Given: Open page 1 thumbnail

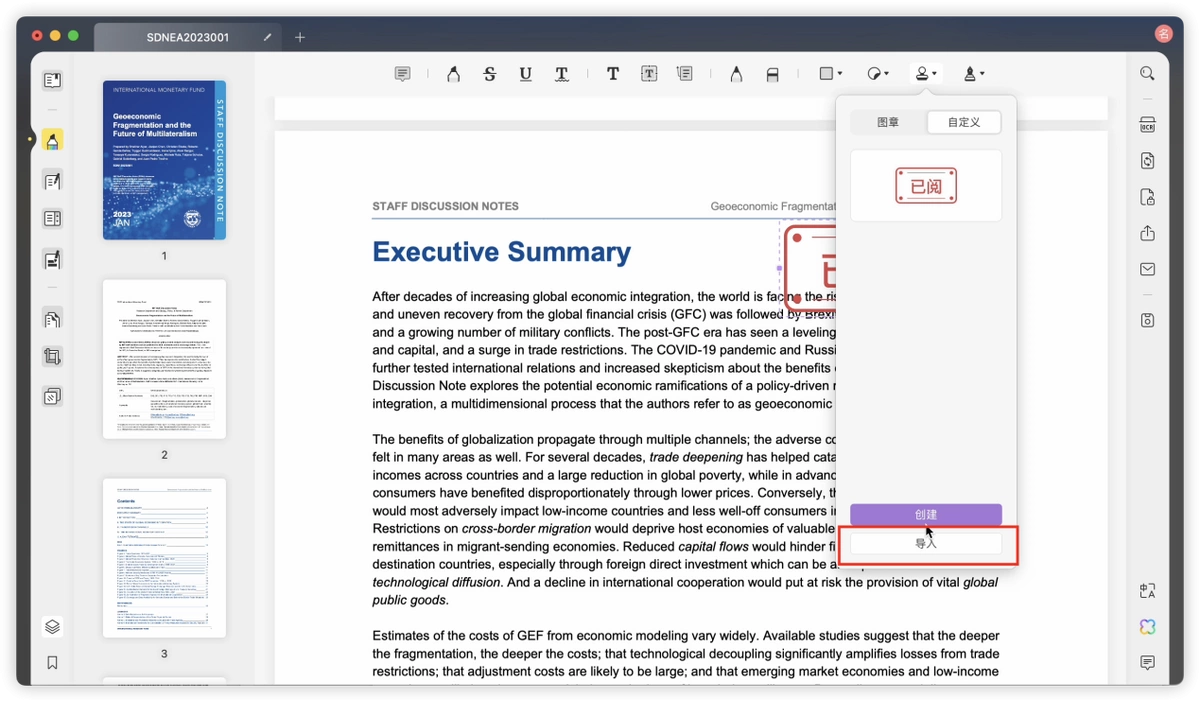Looking at the screenshot, I should [x=164, y=160].
